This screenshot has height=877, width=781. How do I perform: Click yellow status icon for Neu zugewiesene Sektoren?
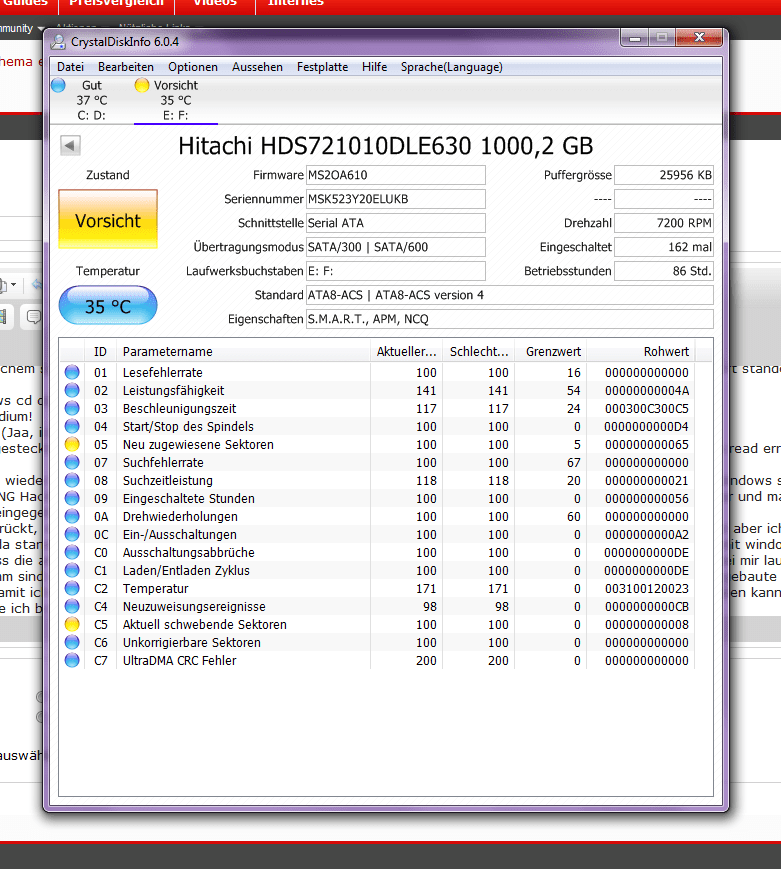point(72,444)
